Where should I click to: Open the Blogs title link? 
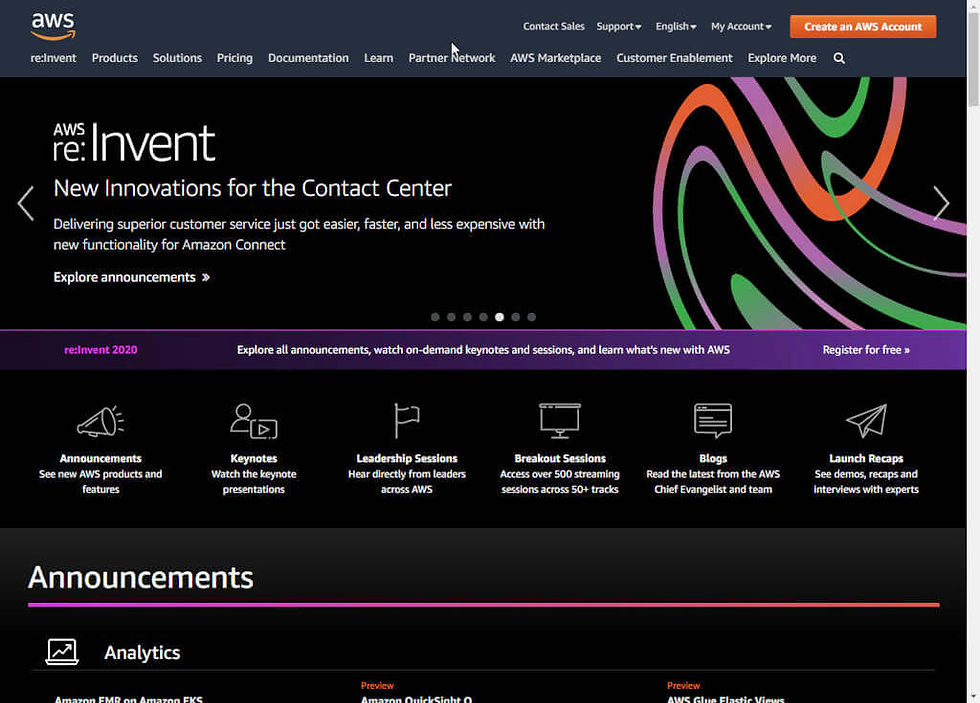[713, 458]
